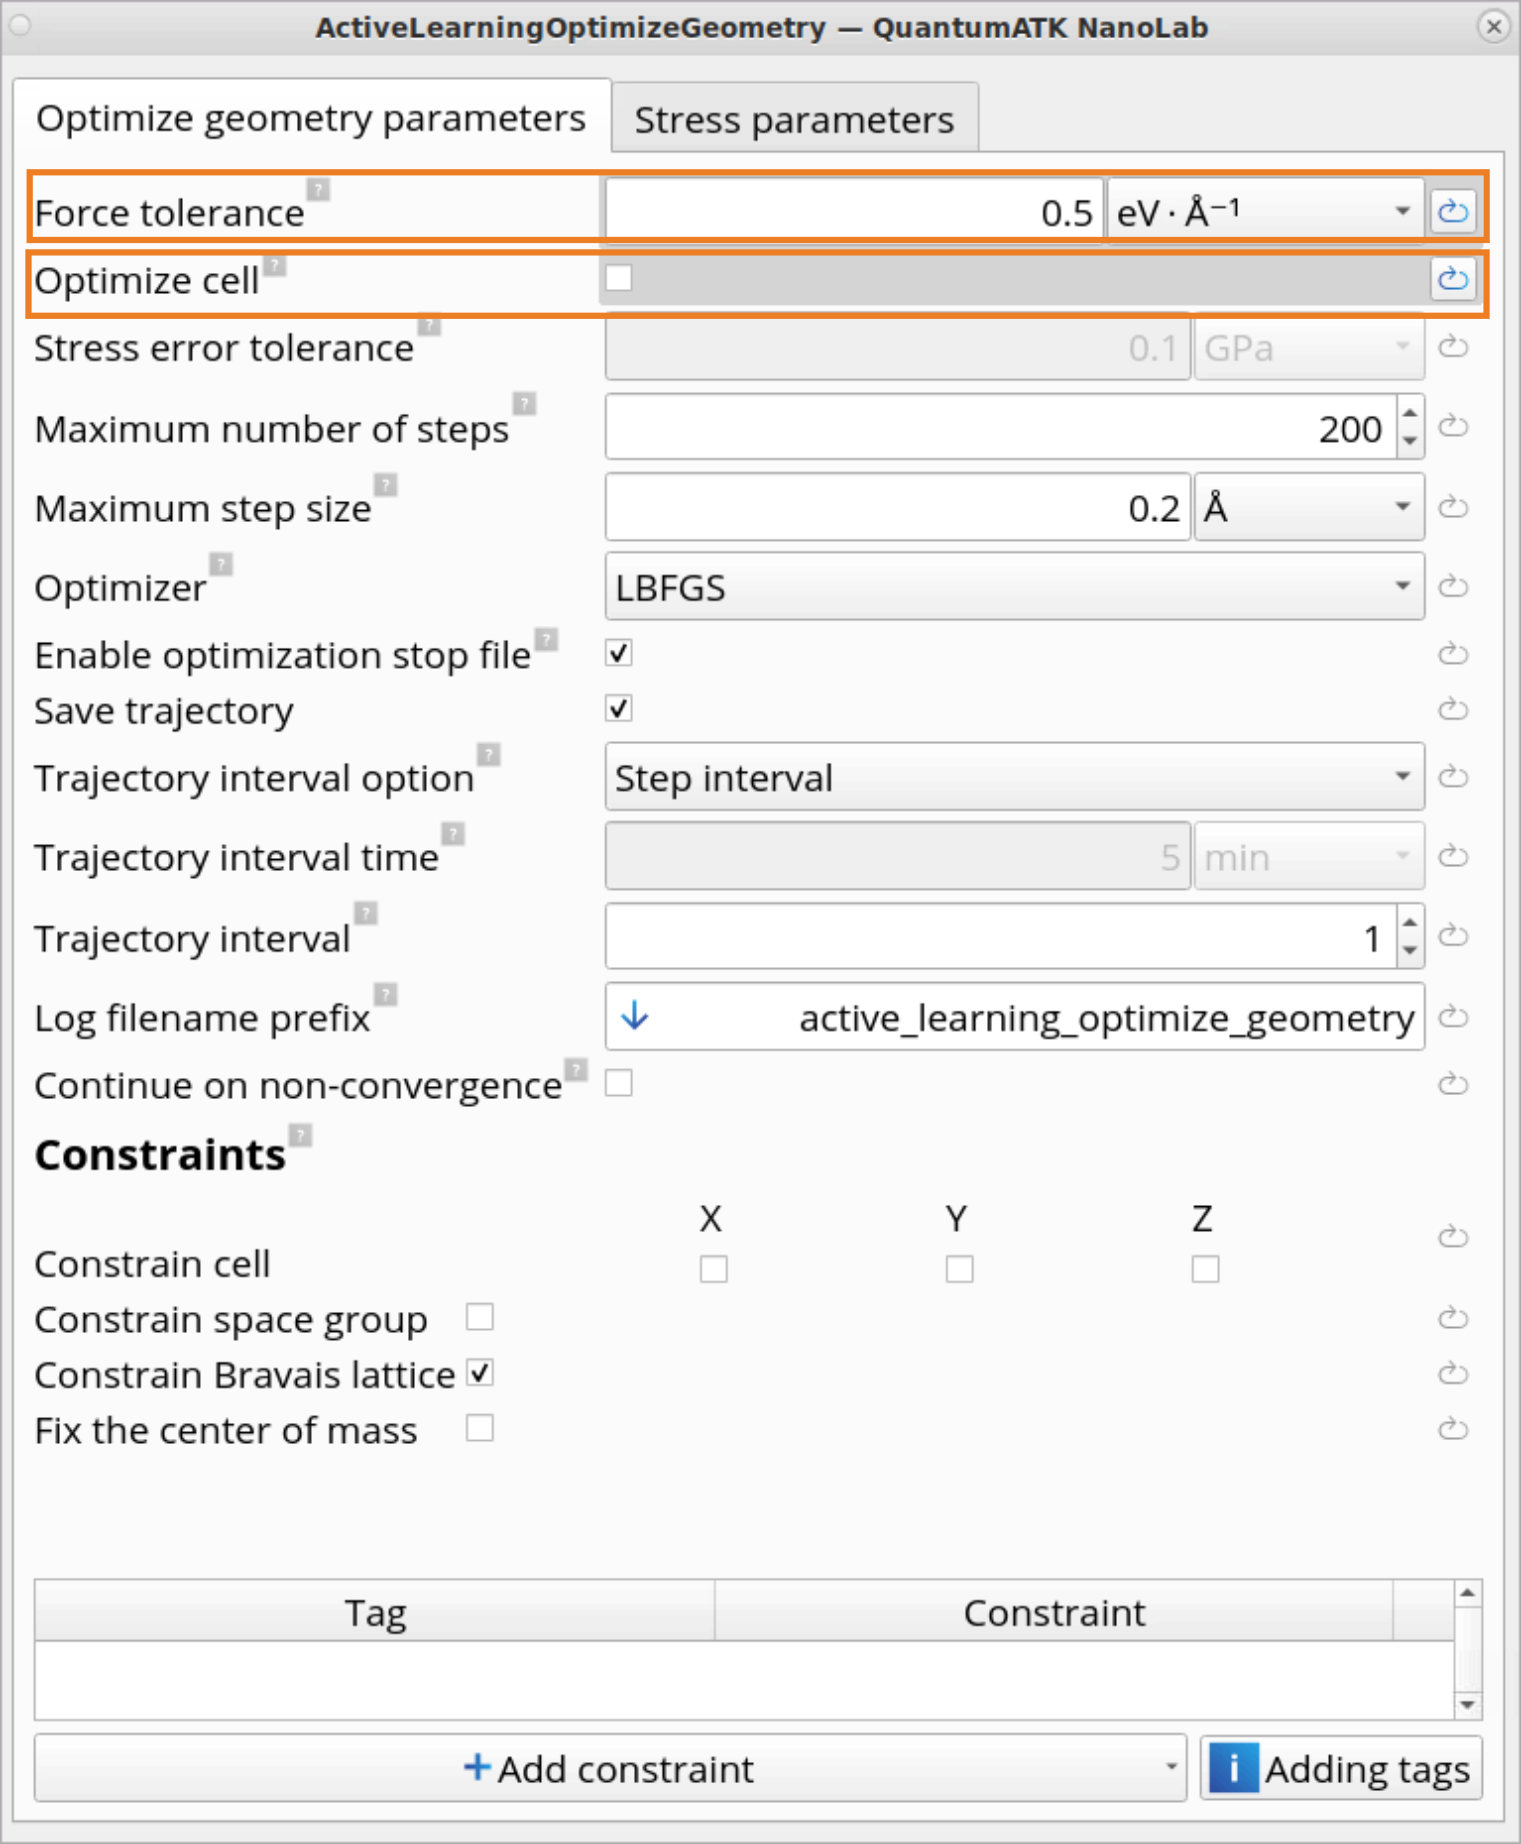The height and width of the screenshot is (1844, 1521).
Task: Check Constrain cell X checkbox
Action: point(713,1269)
